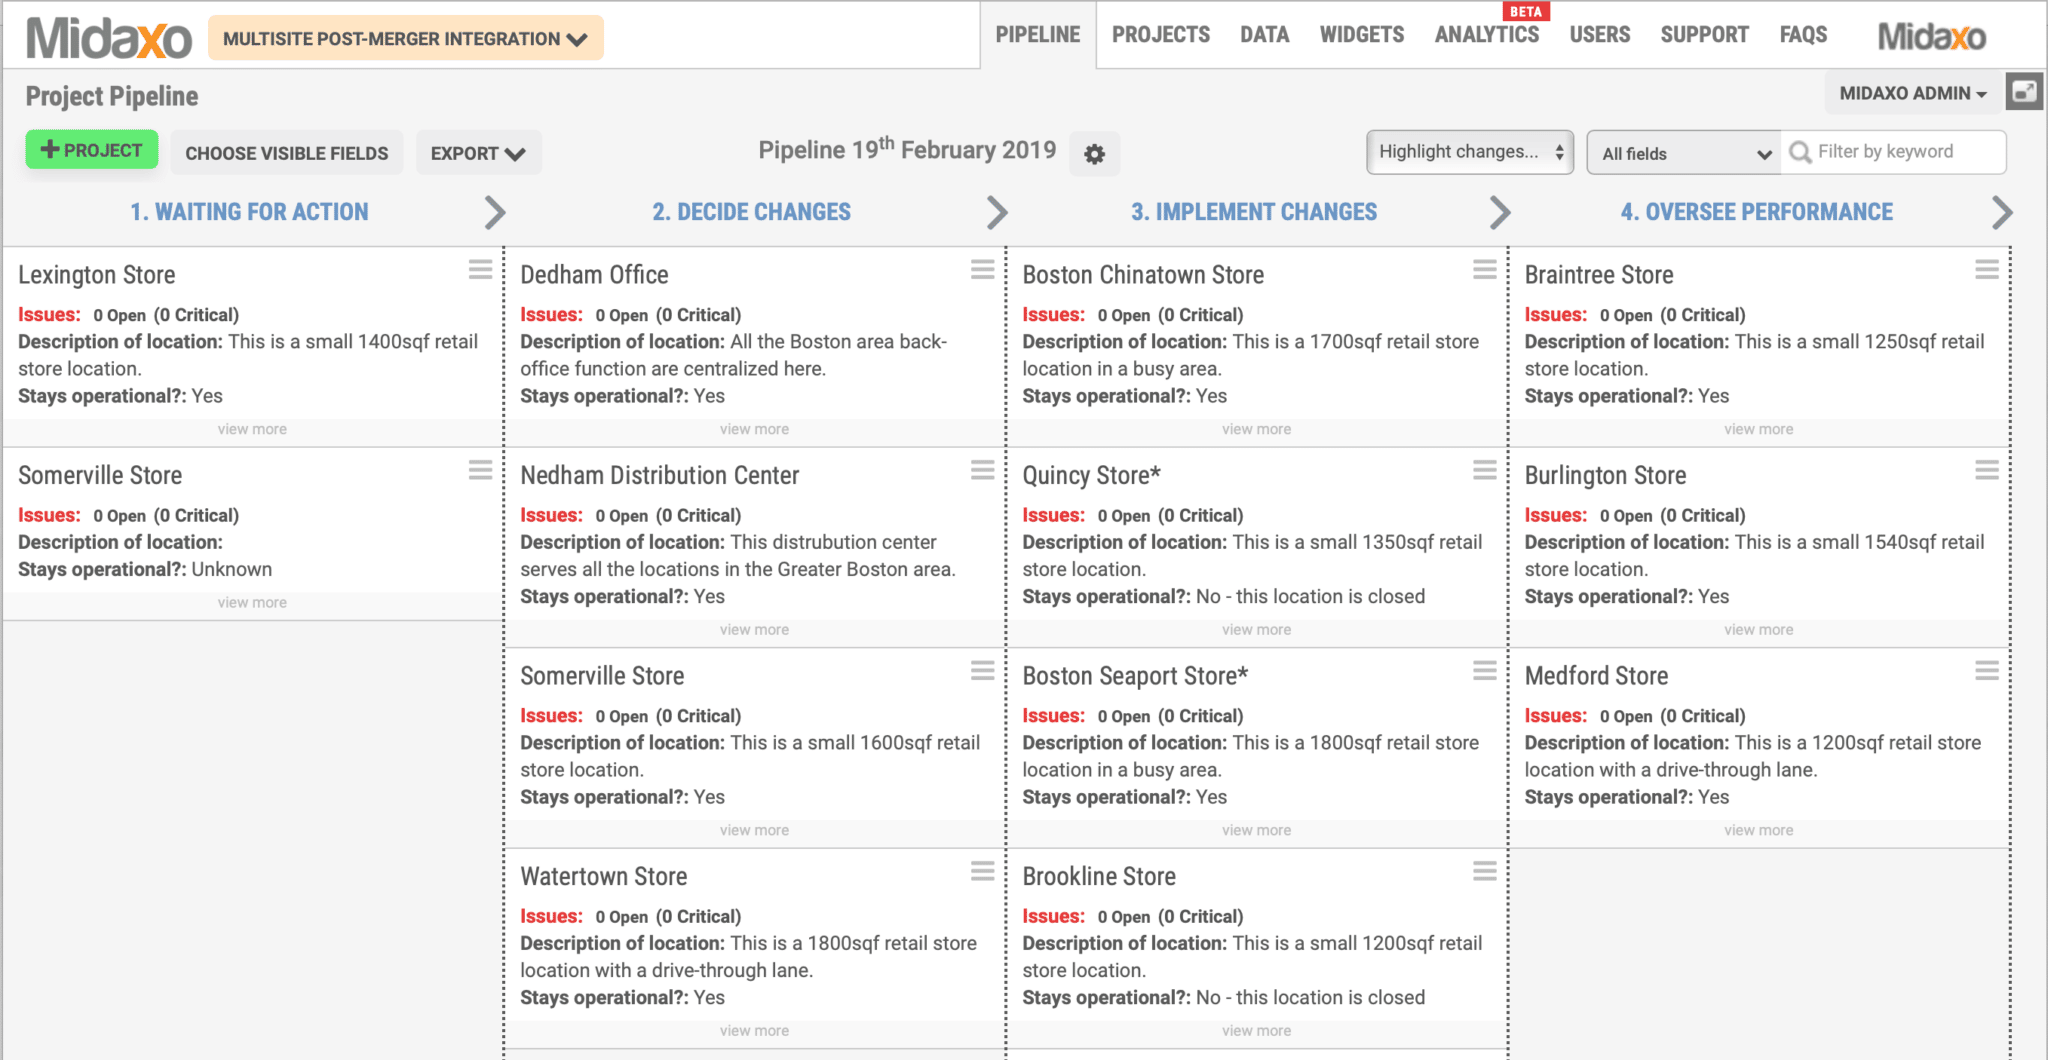Switch to the Pipeline tab
This screenshot has height=1060, width=2048.
(1038, 35)
